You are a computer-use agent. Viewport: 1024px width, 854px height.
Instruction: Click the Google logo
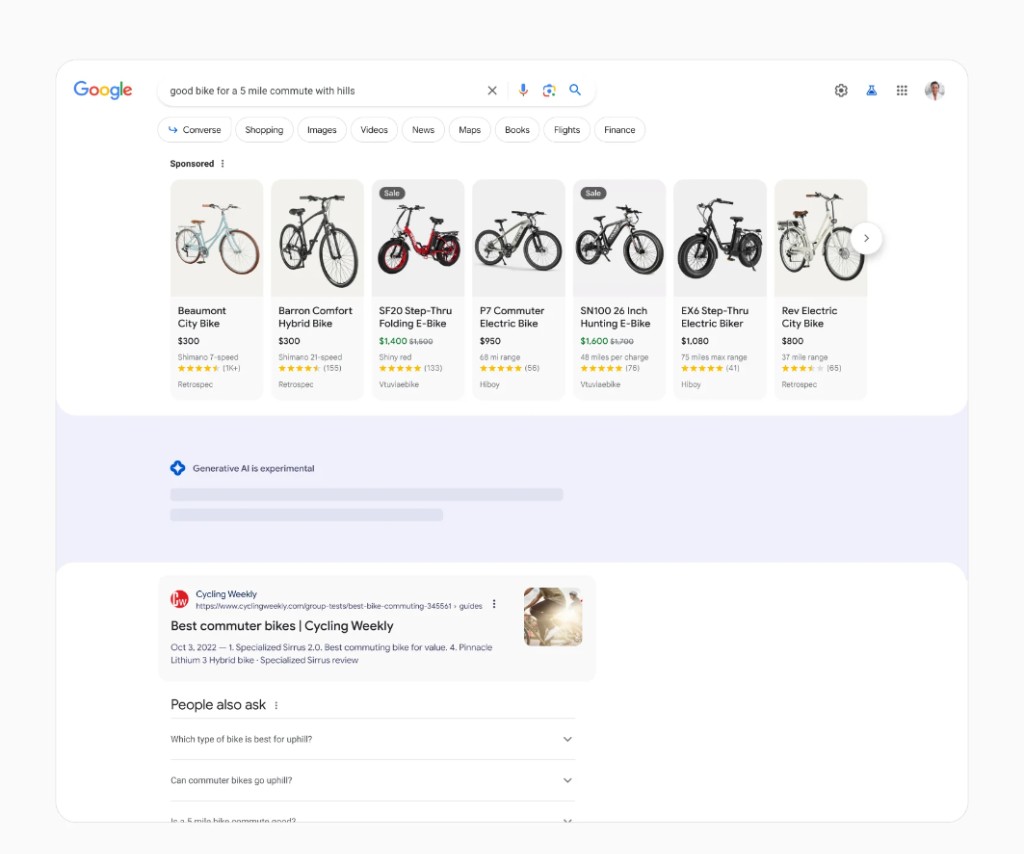tap(103, 91)
